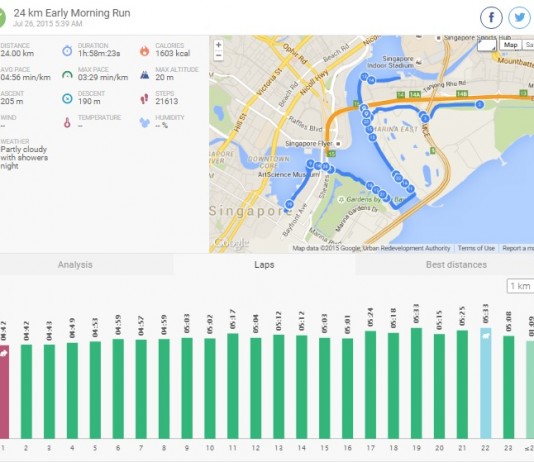
Task: Select the lap 14 bar in the chart
Action: (301, 387)
